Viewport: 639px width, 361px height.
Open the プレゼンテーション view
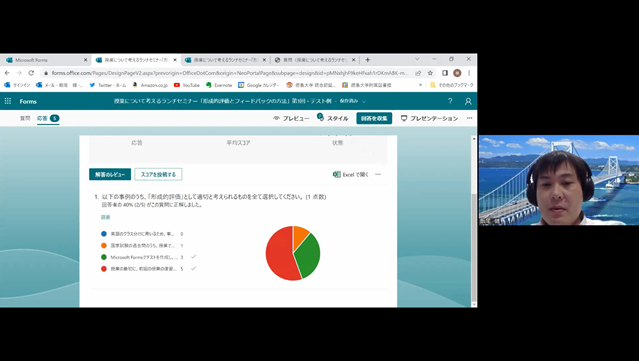point(429,118)
